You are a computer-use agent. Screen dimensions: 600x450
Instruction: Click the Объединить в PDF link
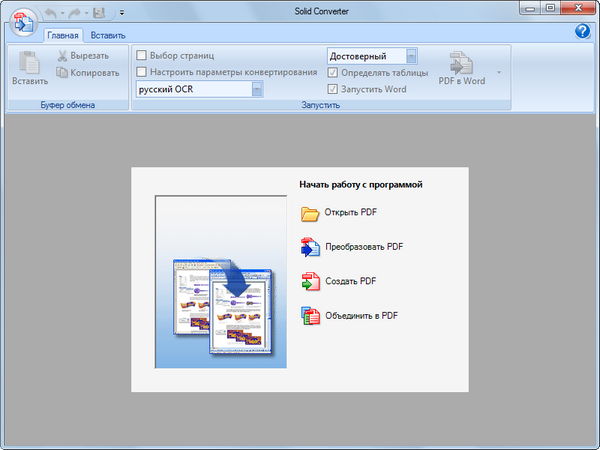point(361,315)
